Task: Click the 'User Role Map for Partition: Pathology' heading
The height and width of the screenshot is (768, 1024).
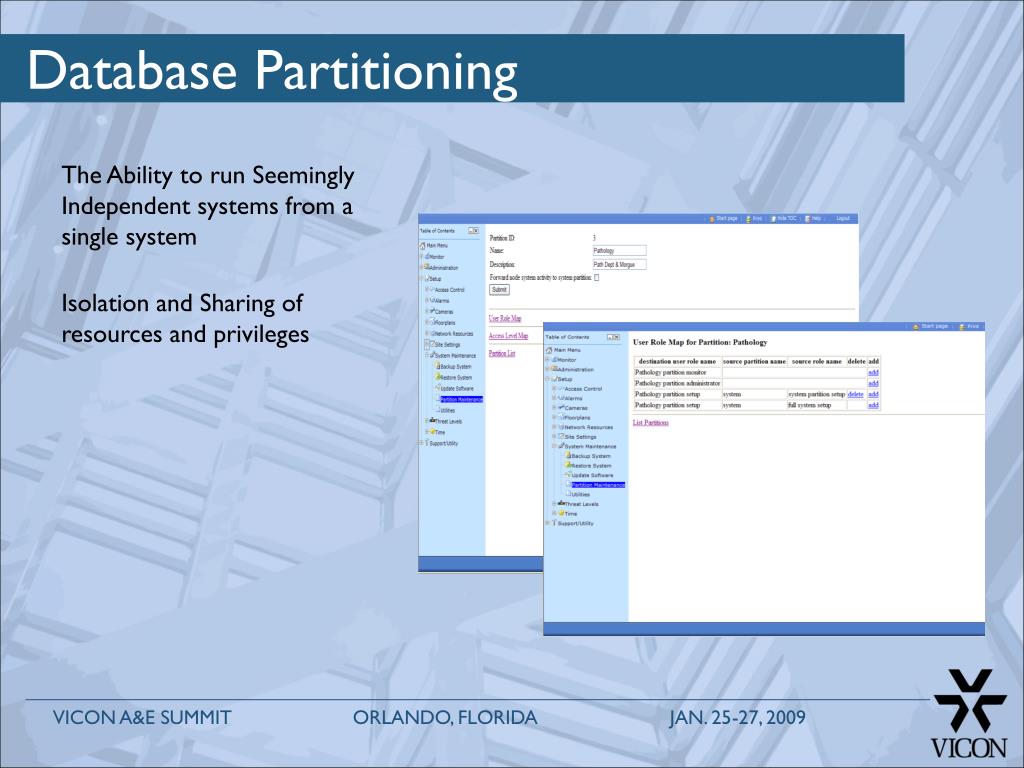Action: click(x=700, y=342)
